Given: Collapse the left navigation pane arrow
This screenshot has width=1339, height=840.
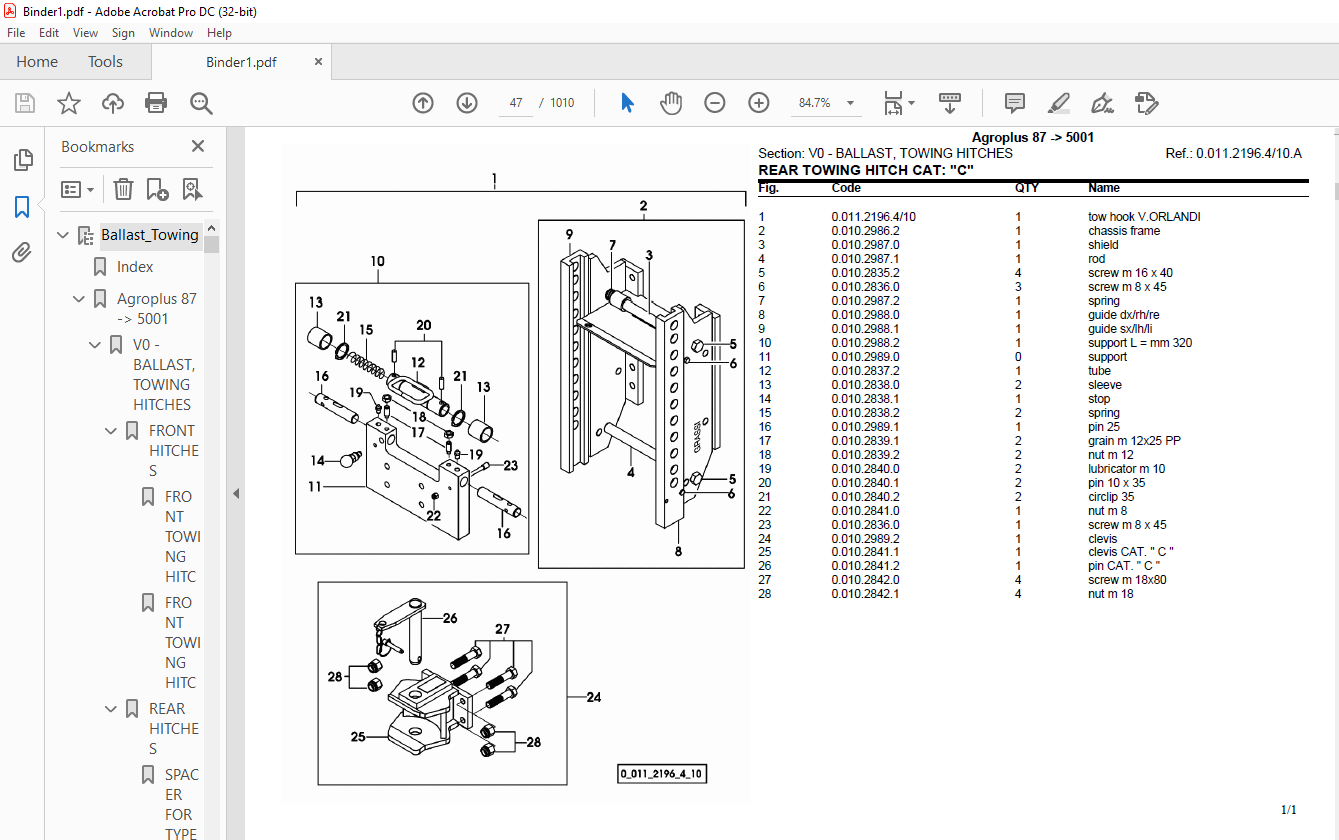Looking at the screenshot, I should tap(236, 493).
